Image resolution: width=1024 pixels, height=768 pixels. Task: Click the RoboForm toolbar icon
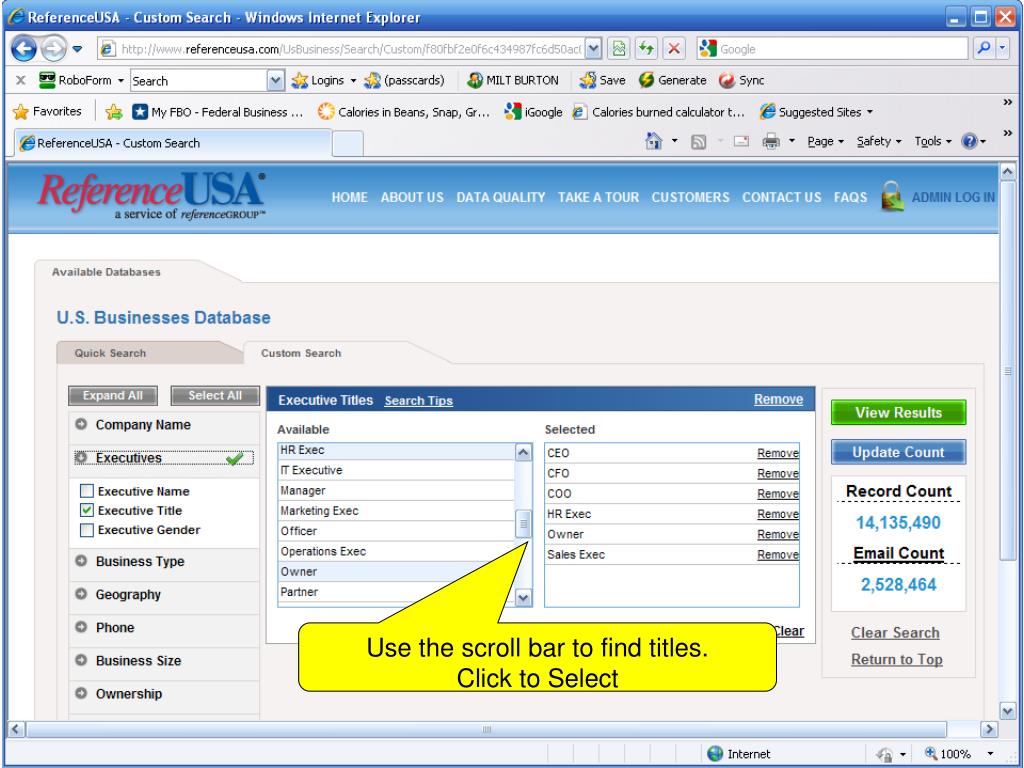47,80
